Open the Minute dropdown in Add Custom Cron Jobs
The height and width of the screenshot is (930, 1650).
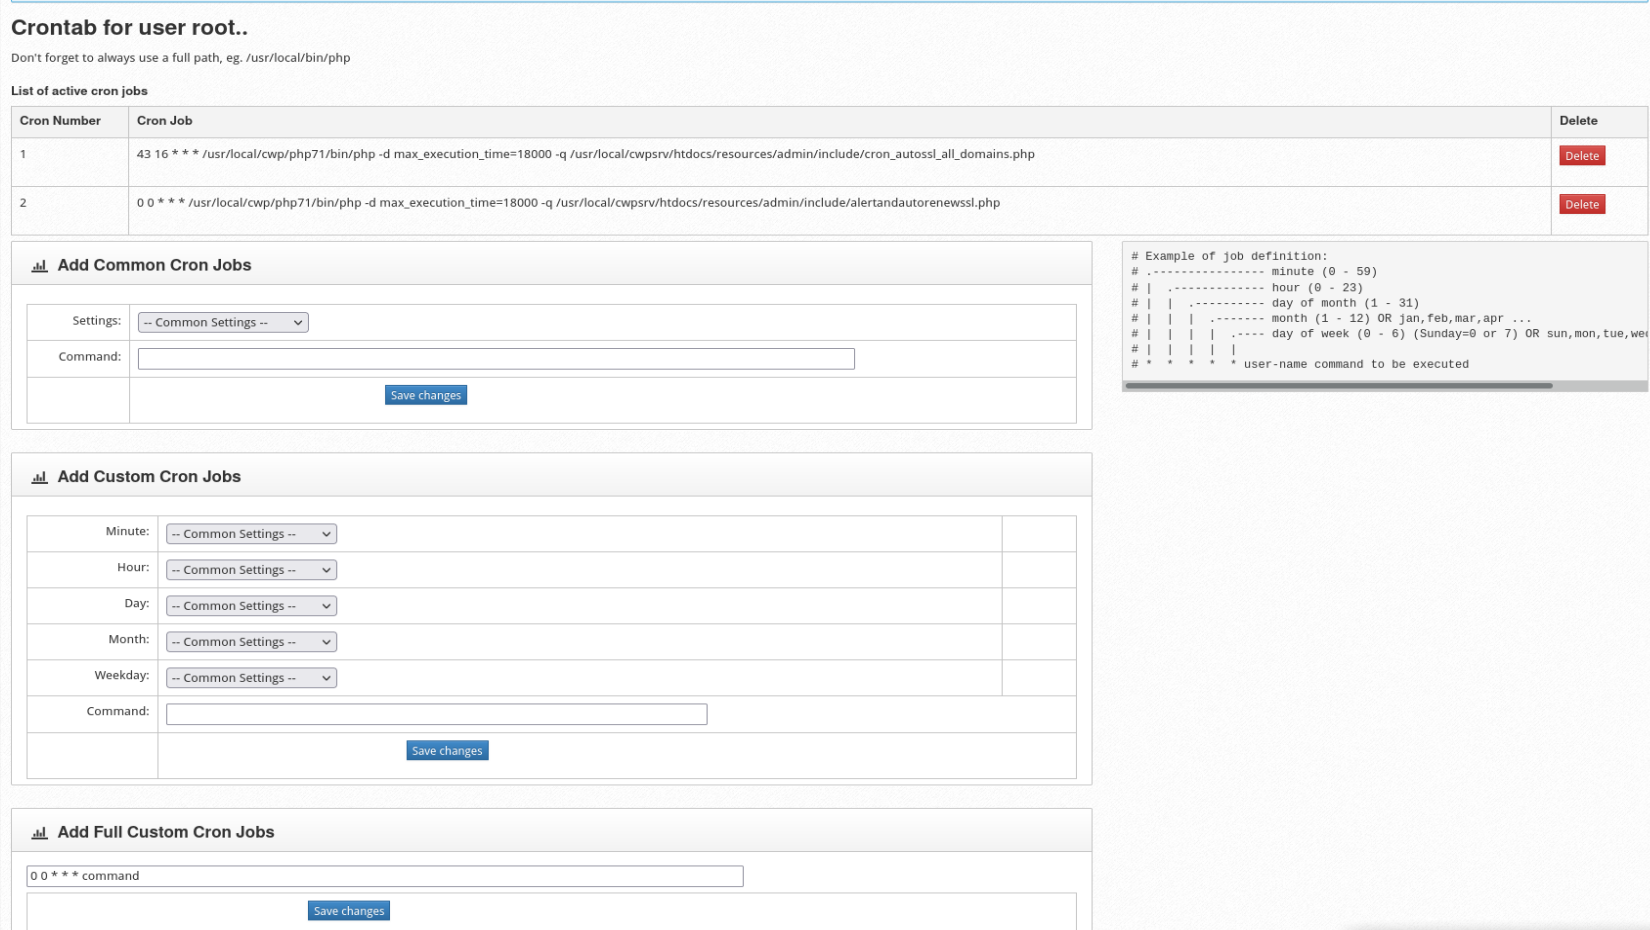coord(250,533)
